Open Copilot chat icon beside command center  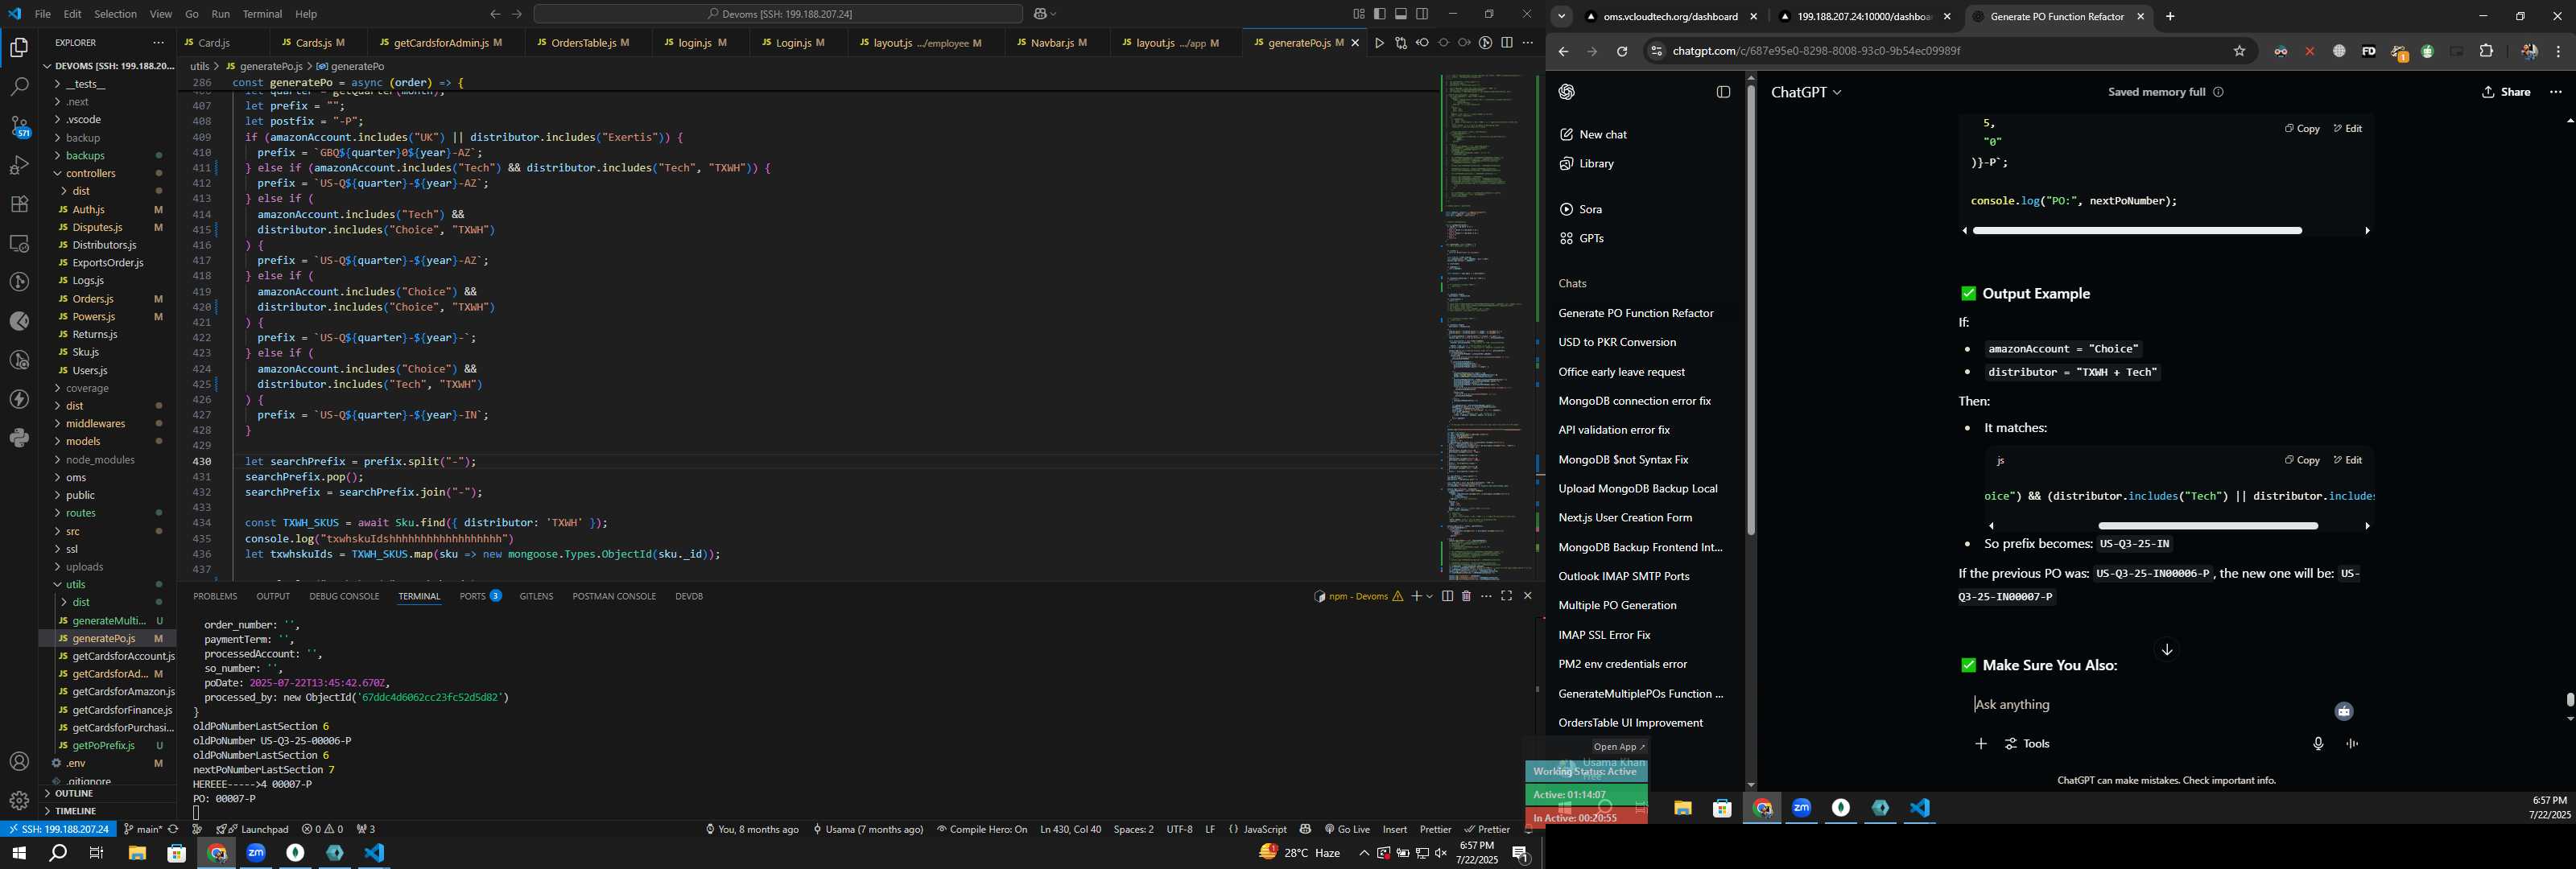point(1041,14)
